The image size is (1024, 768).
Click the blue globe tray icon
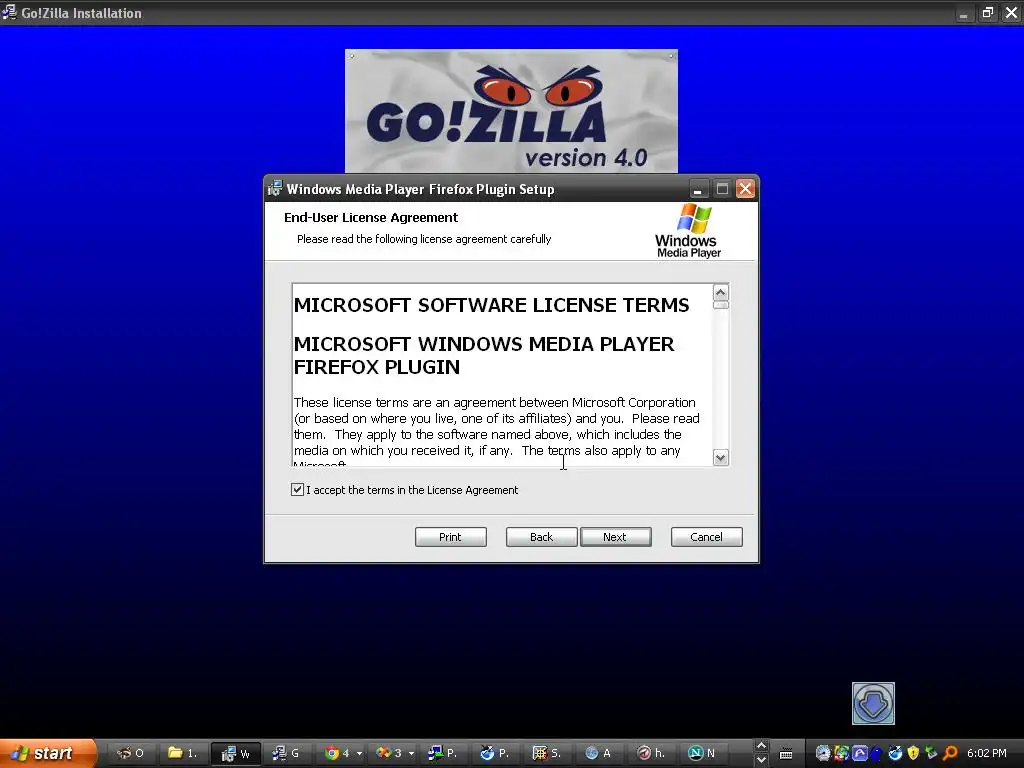895,753
